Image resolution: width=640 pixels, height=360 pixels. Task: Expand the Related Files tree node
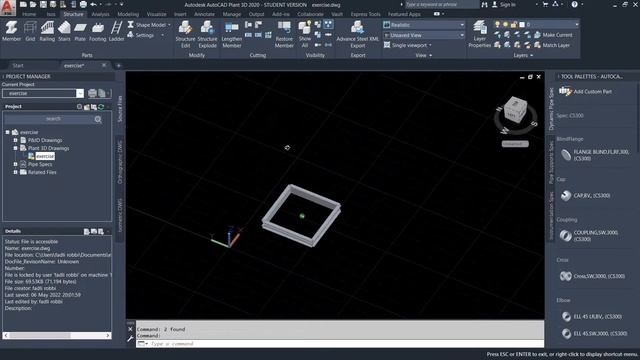pos(16,172)
